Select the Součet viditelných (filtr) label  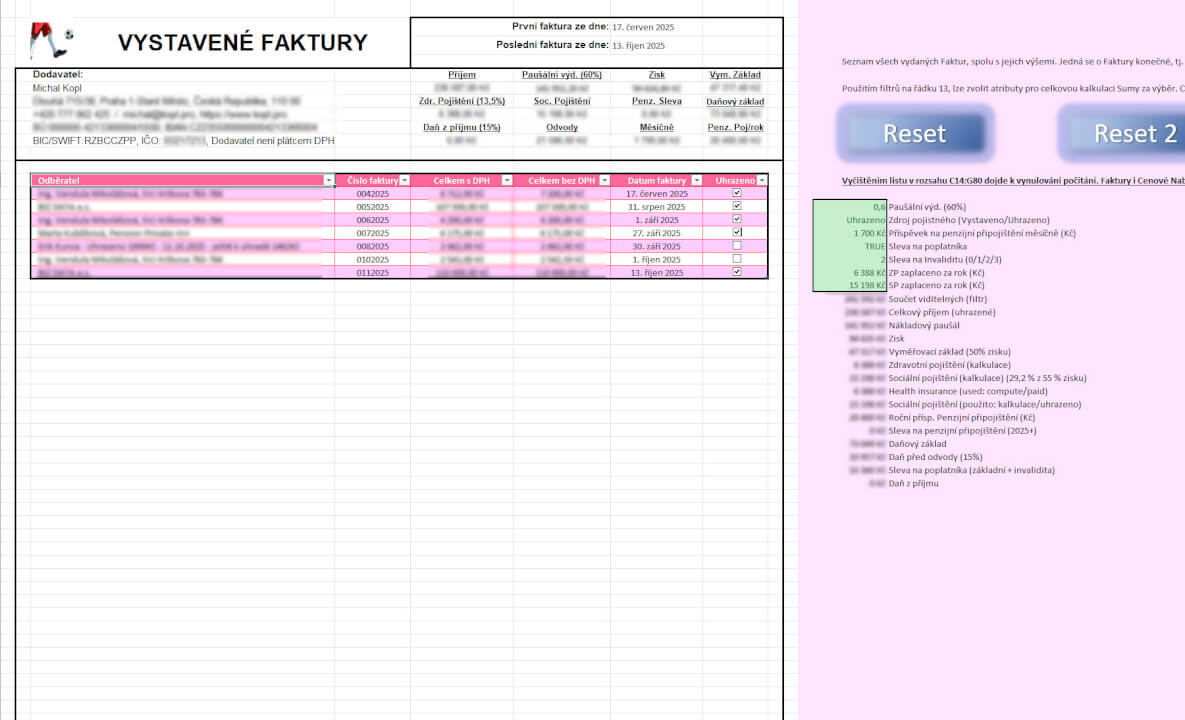tap(937, 299)
